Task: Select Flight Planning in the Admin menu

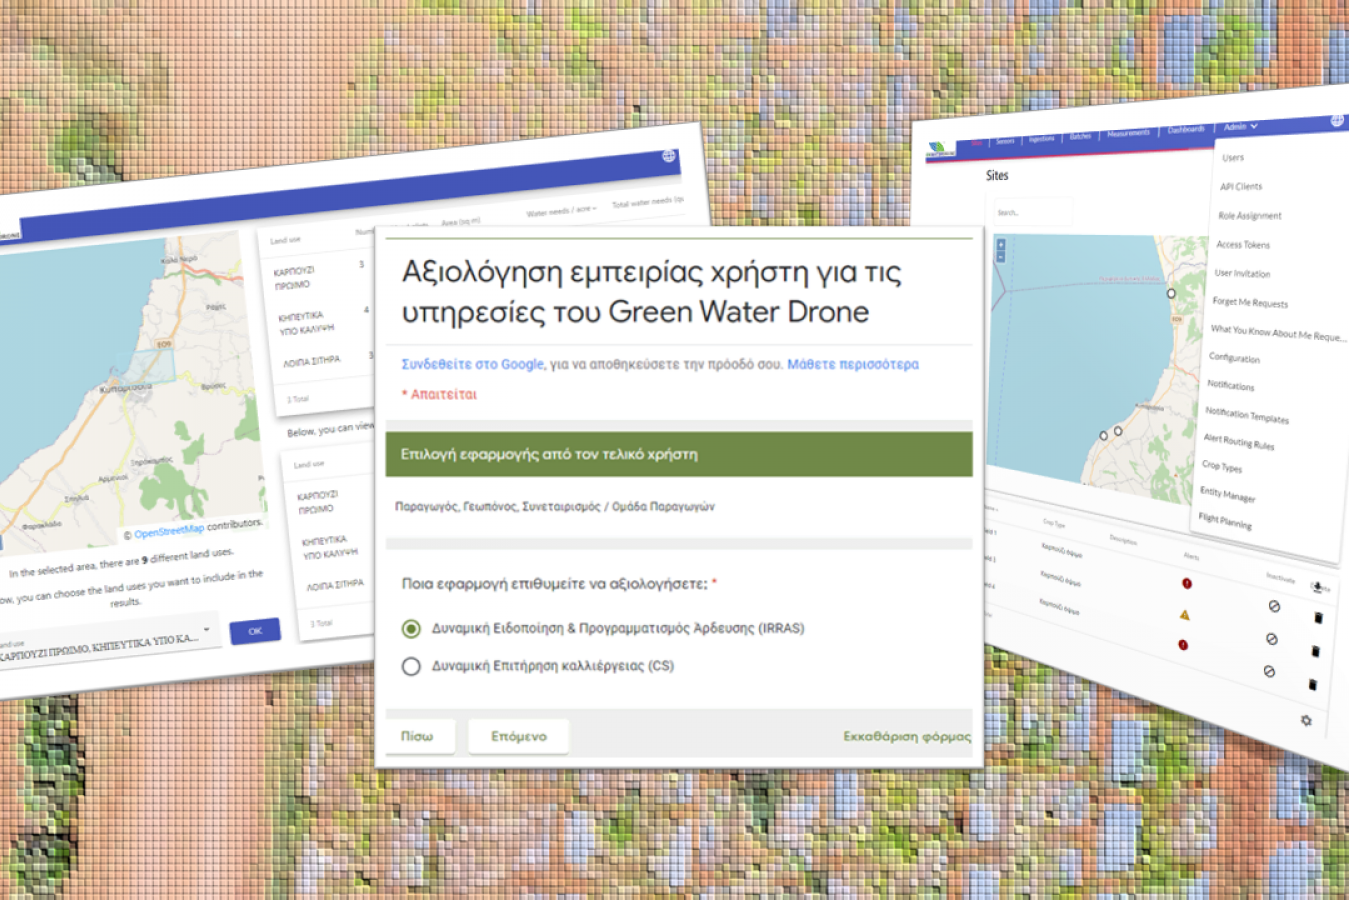Action: pyautogui.click(x=1225, y=520)
